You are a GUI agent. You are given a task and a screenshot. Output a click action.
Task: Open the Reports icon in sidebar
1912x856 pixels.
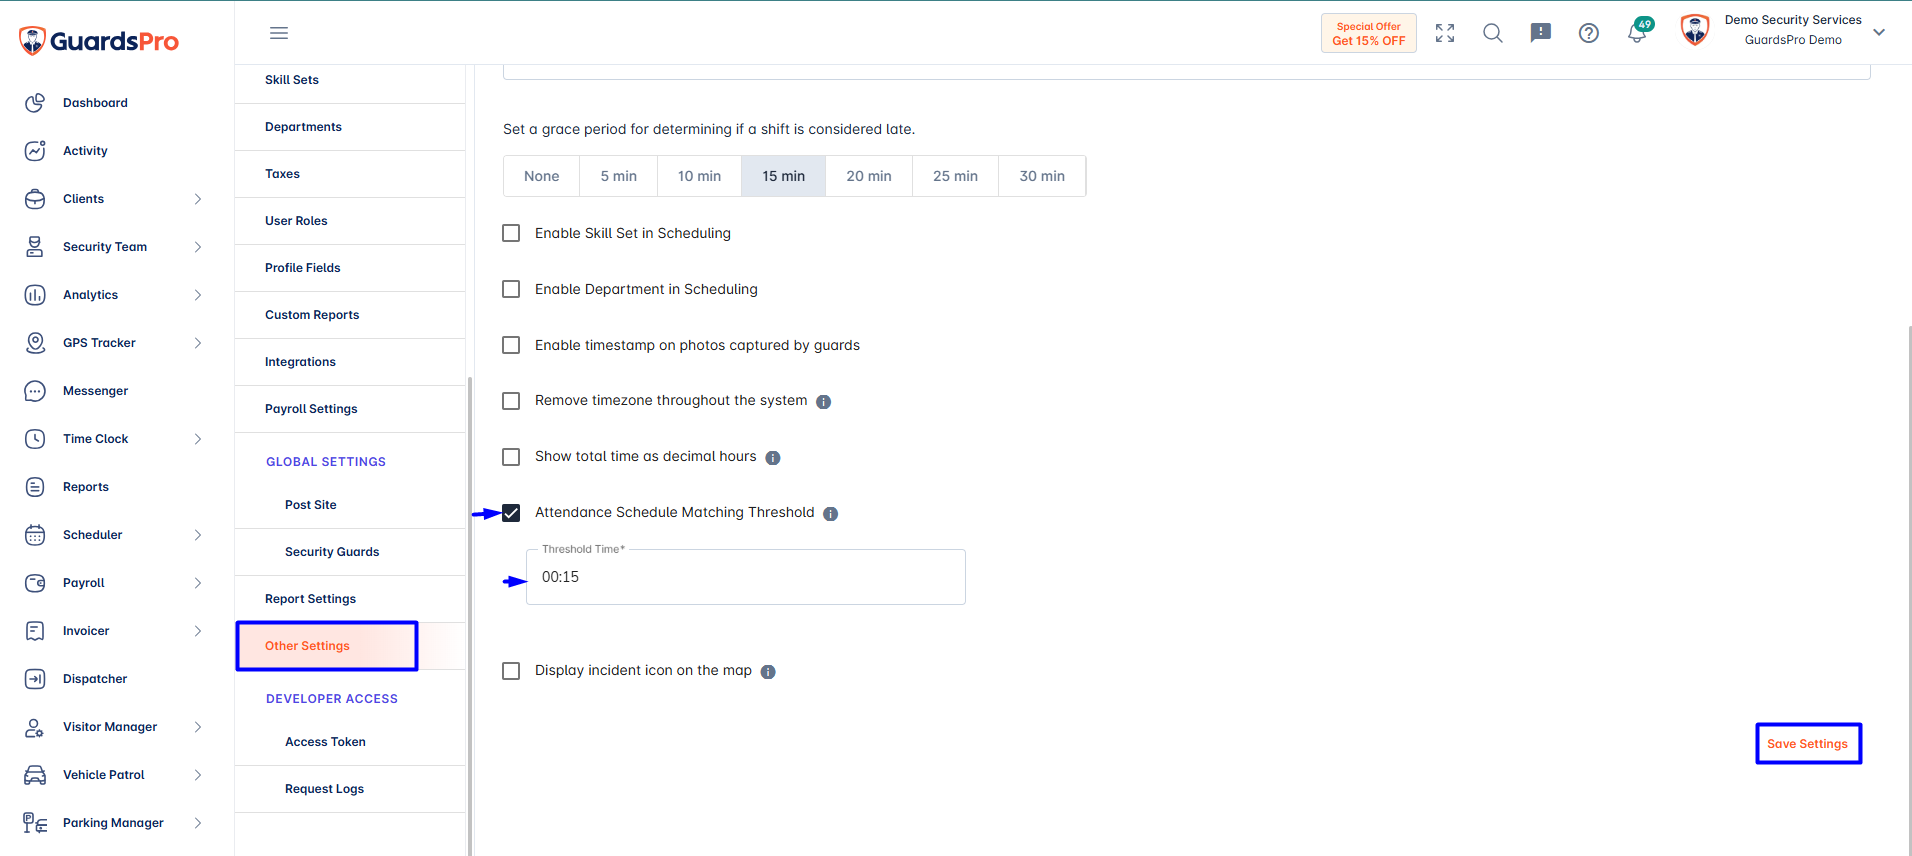(x=35, y=487)
